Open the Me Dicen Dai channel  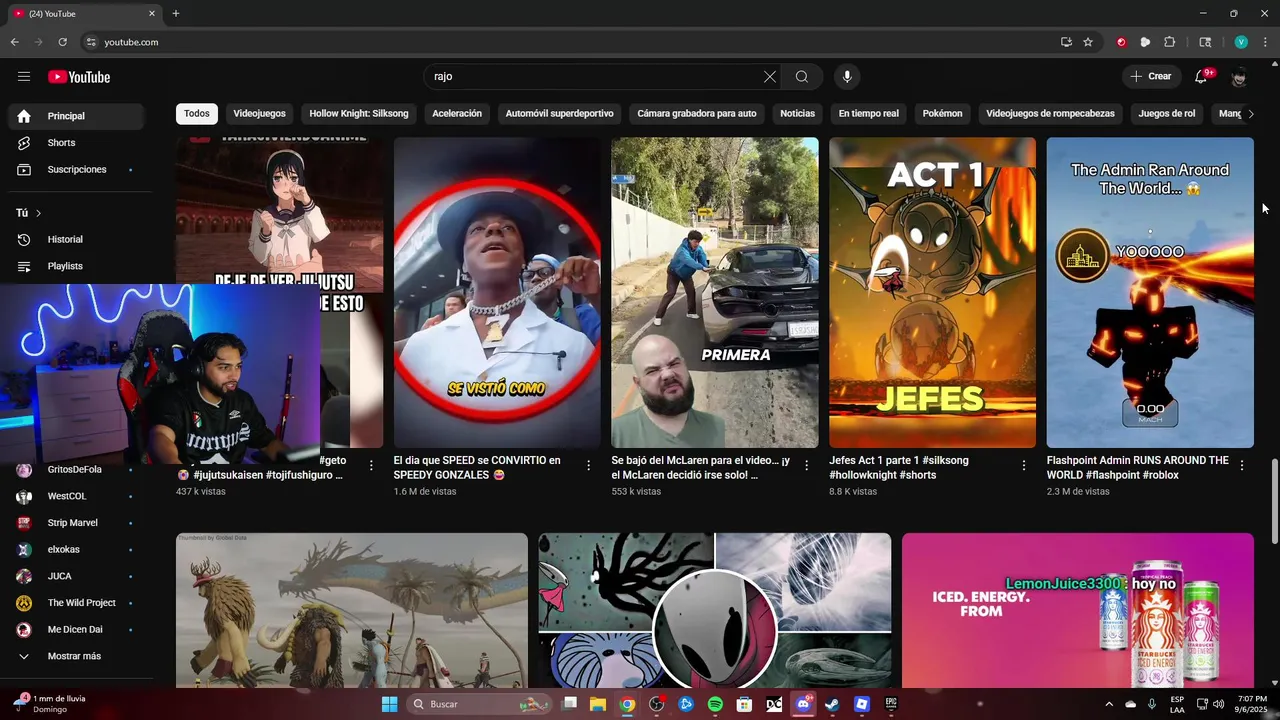click(76, 630)
